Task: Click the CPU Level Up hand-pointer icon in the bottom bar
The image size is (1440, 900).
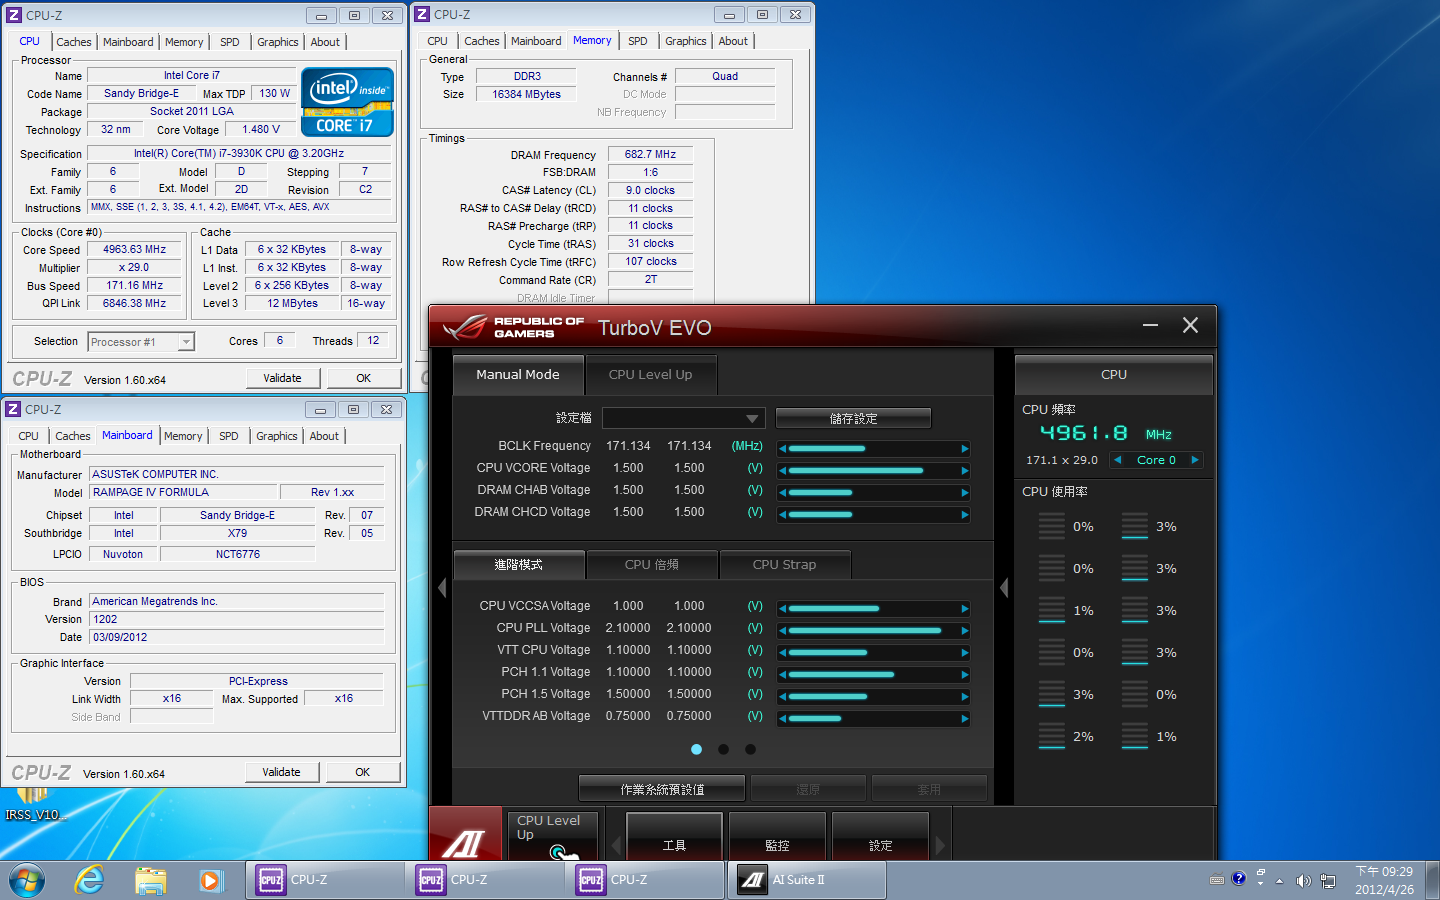Action: coord(562,852)
